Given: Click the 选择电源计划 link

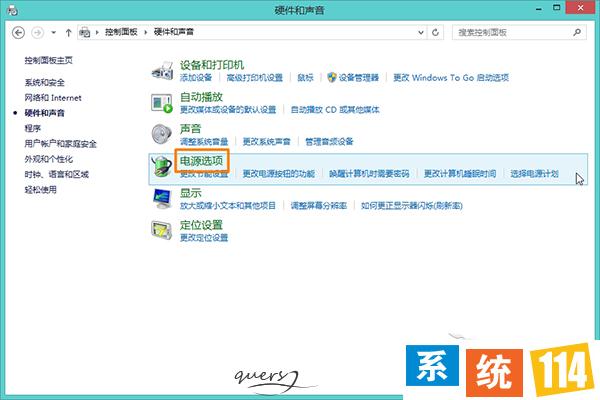Looking at the screenshot, I should [x=534, y=174].
